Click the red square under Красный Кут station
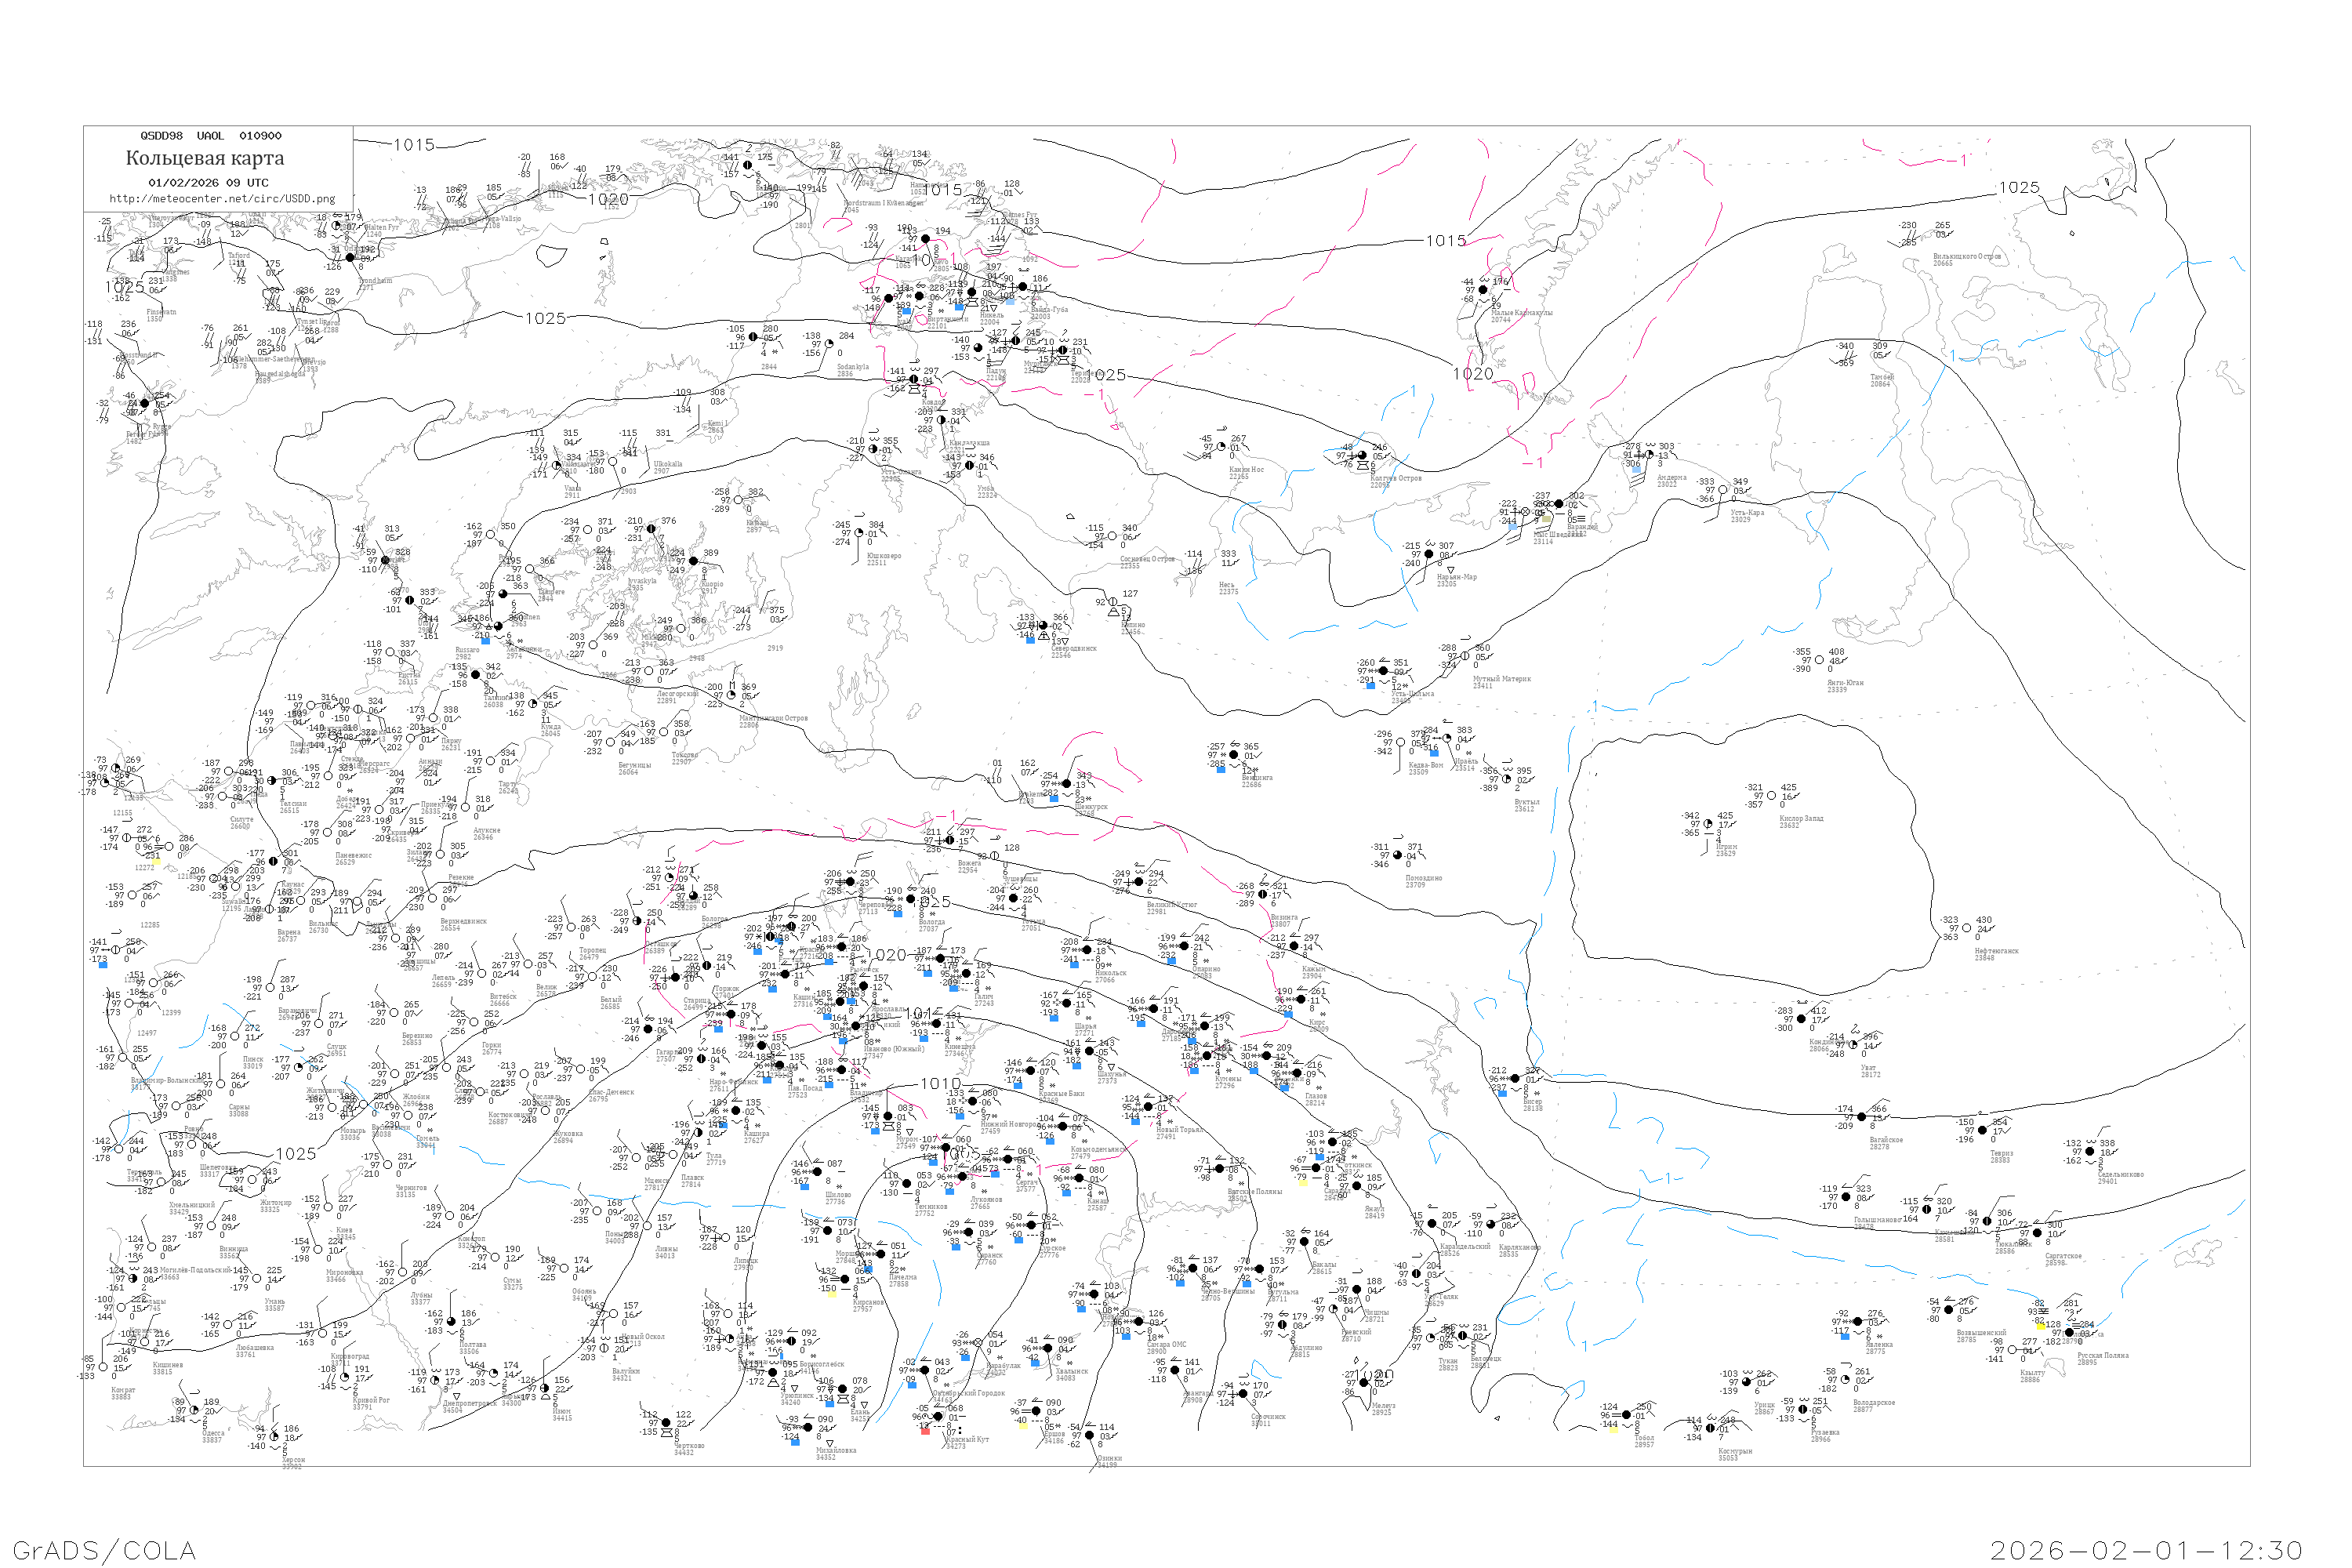 925,1431
